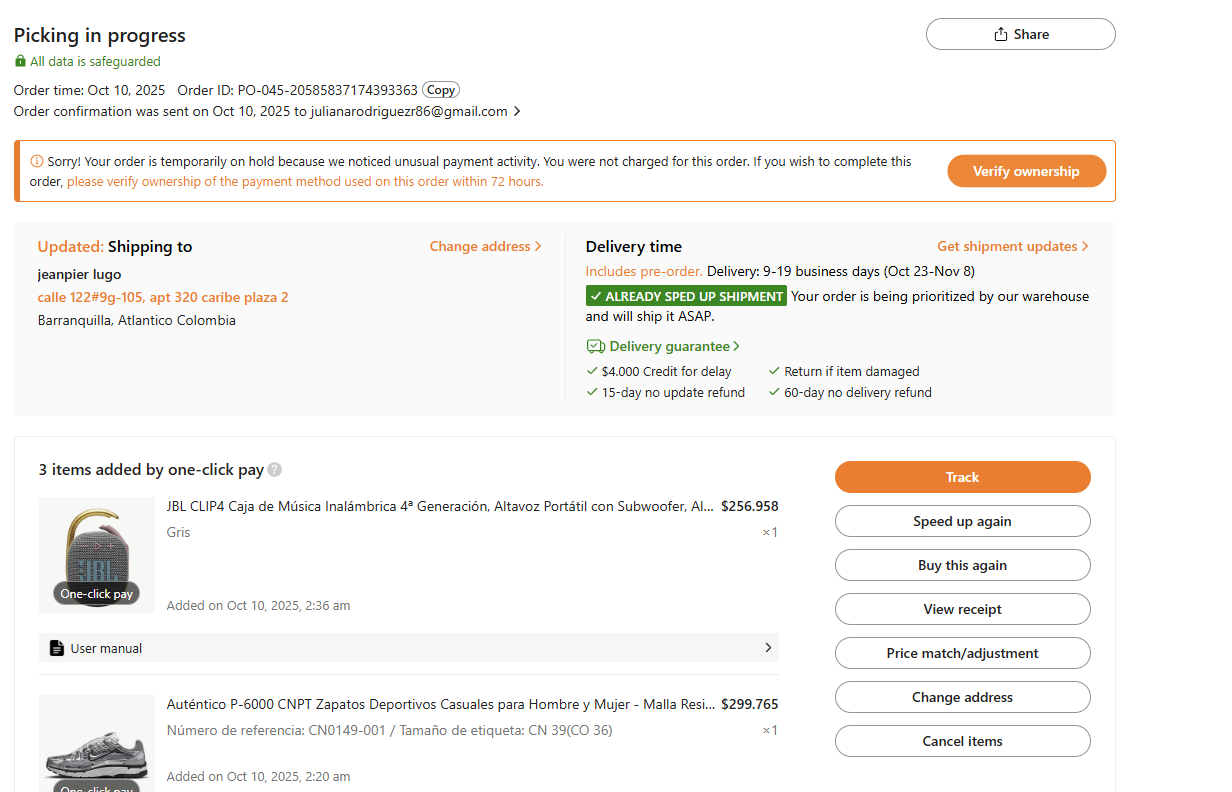Click Change address link in shipping box
The height and width of the screenshot is (792, 1232).
pos(485,246)
